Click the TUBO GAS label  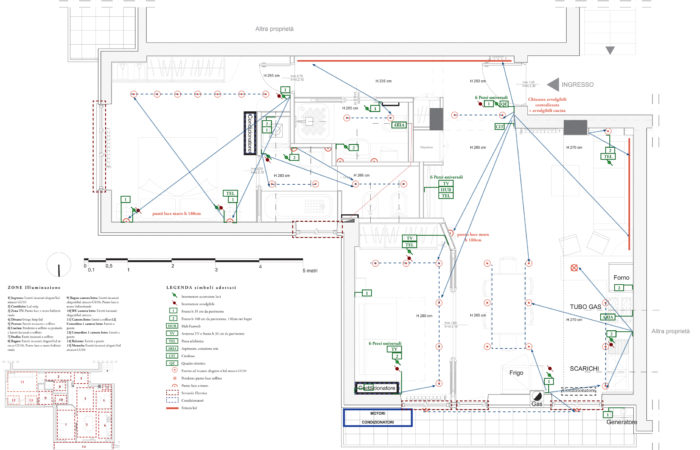coord(585,307)
